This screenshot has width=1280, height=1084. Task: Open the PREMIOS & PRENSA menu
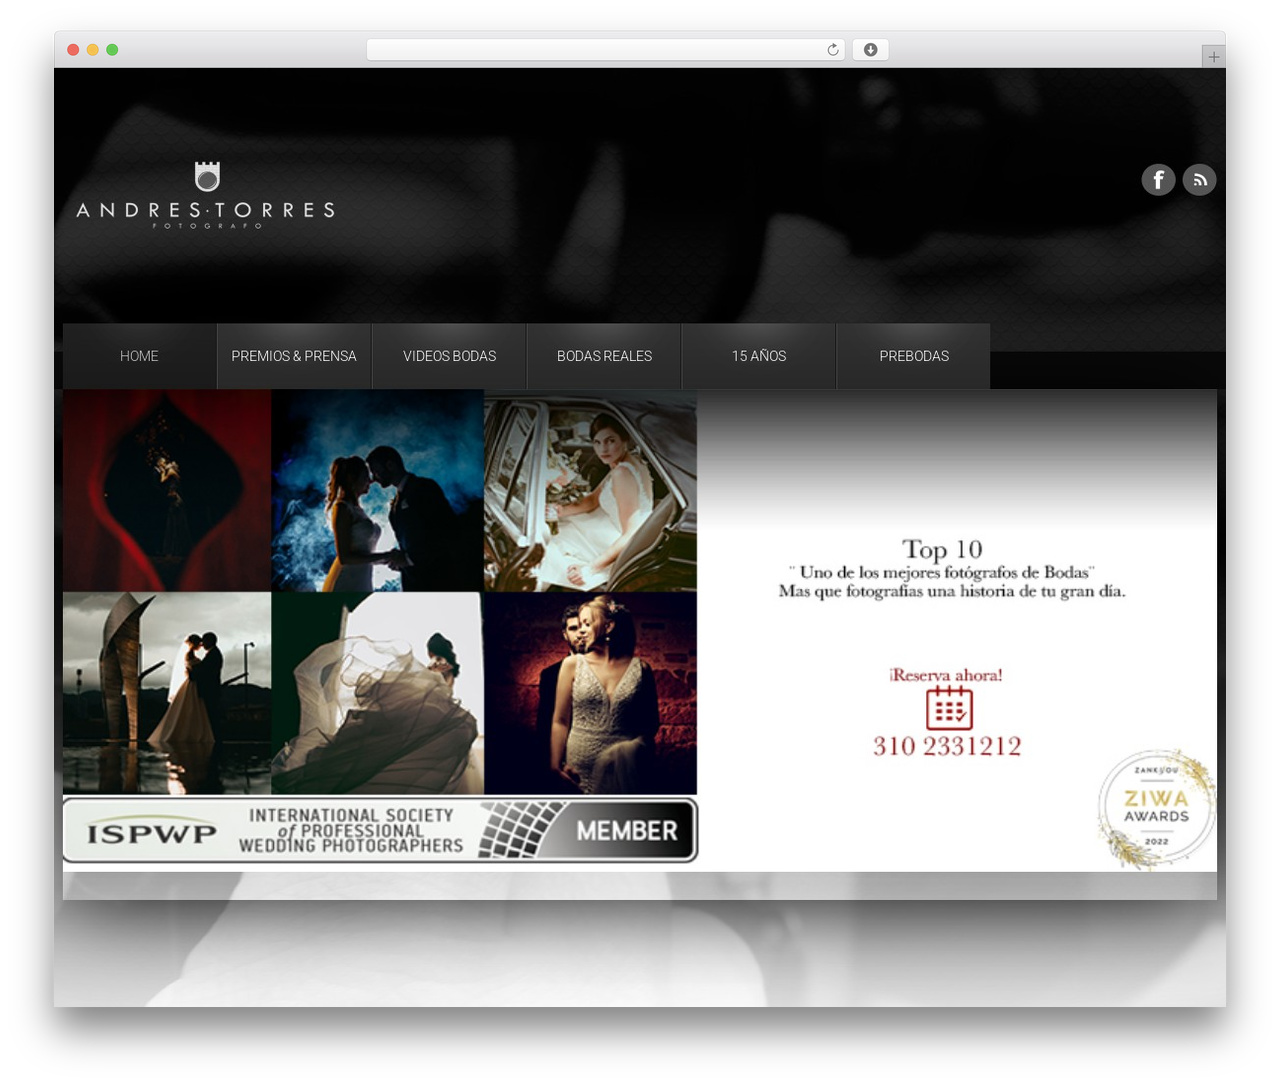tap(294, 356)
